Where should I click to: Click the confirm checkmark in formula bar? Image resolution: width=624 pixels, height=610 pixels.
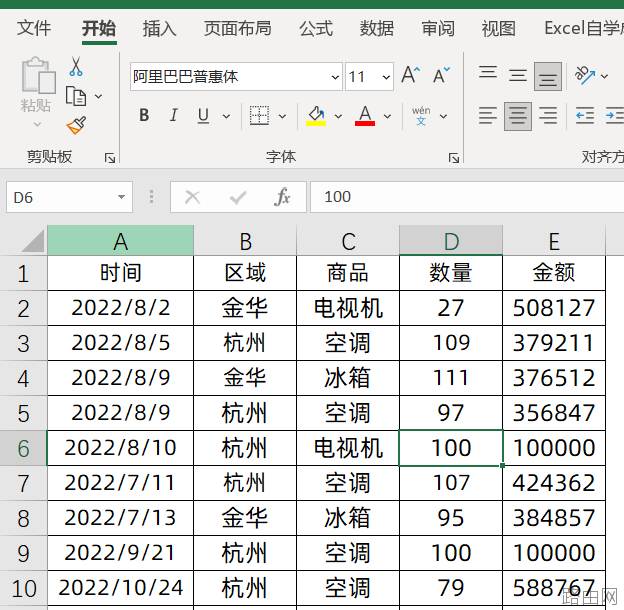point(238,197)
